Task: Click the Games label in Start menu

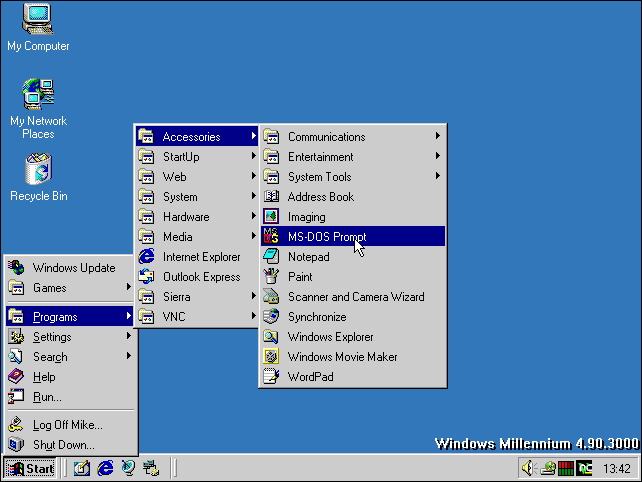Action: coord(50,288)
